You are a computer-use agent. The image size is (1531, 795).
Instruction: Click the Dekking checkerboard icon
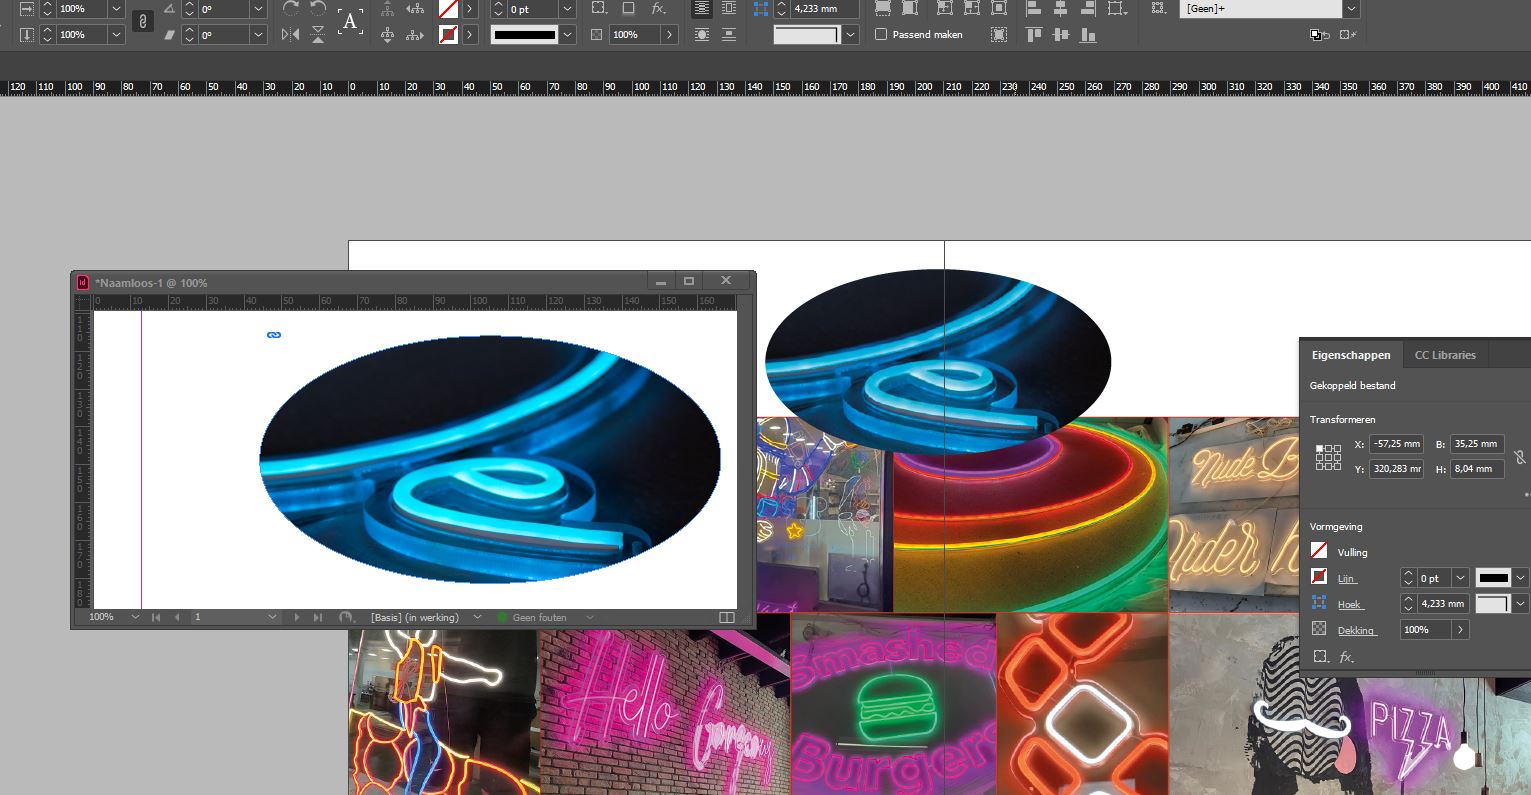(1319, 629)
